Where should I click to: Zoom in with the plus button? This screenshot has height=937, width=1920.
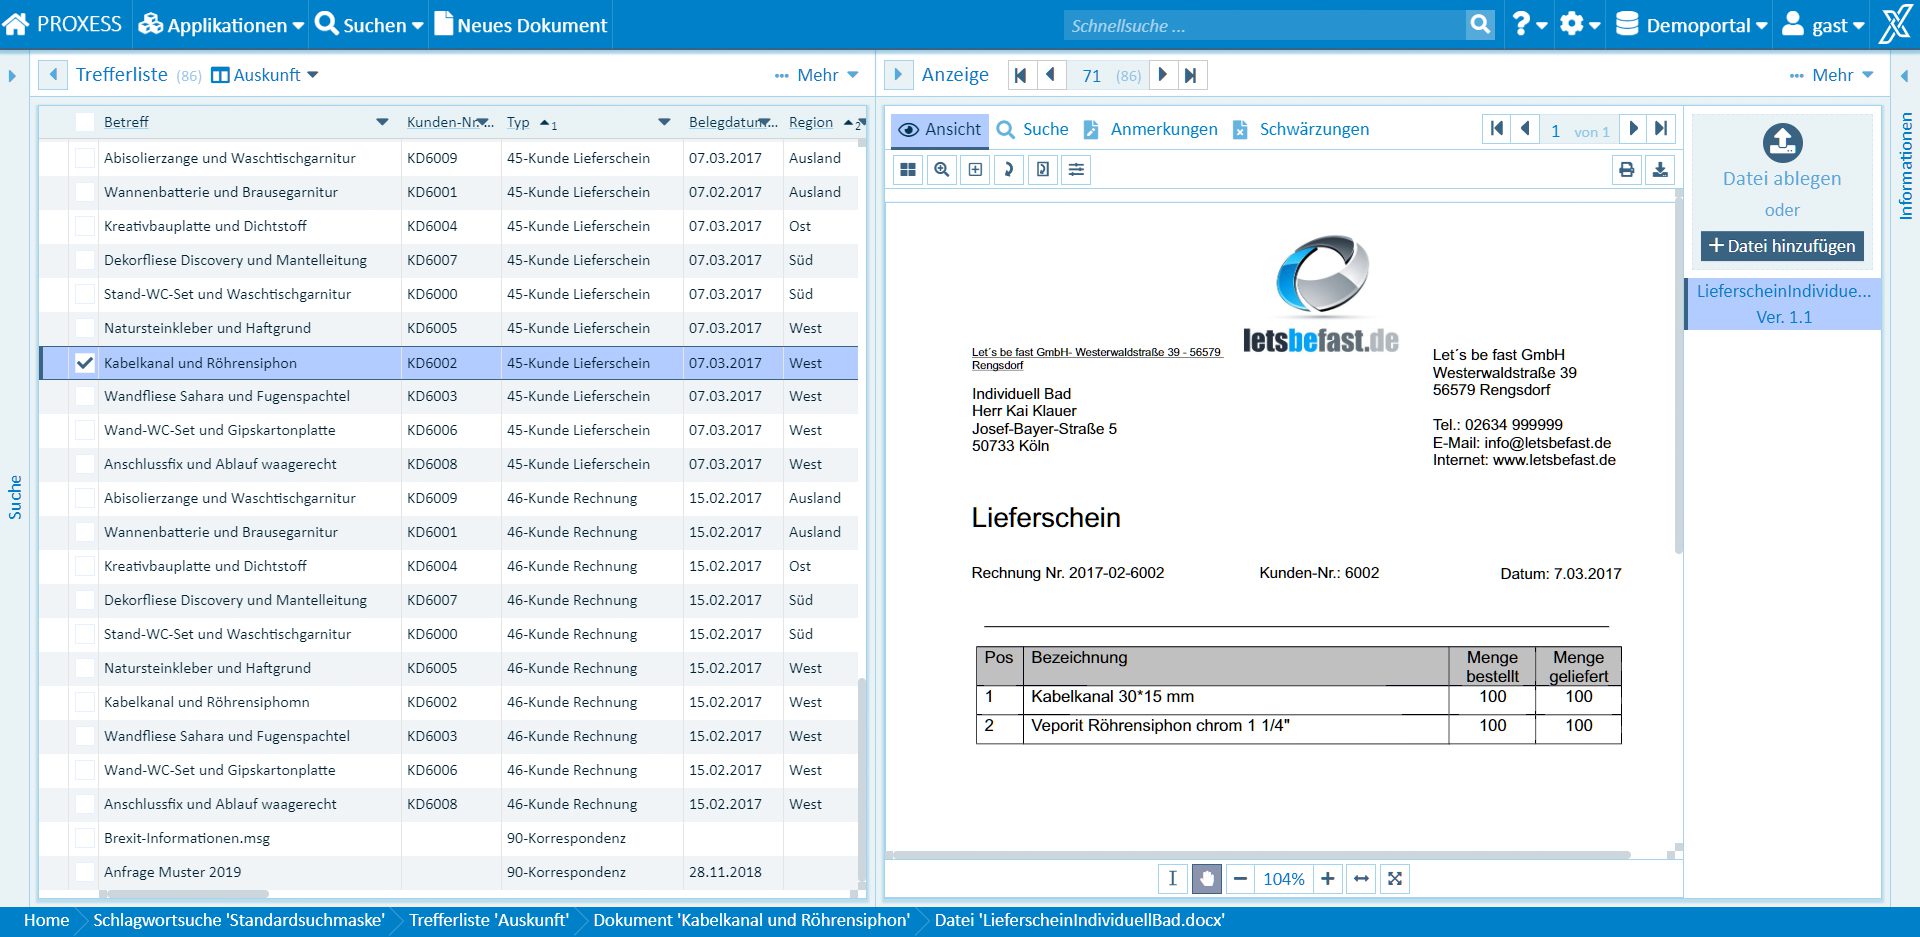click(x=1327, y=879)
